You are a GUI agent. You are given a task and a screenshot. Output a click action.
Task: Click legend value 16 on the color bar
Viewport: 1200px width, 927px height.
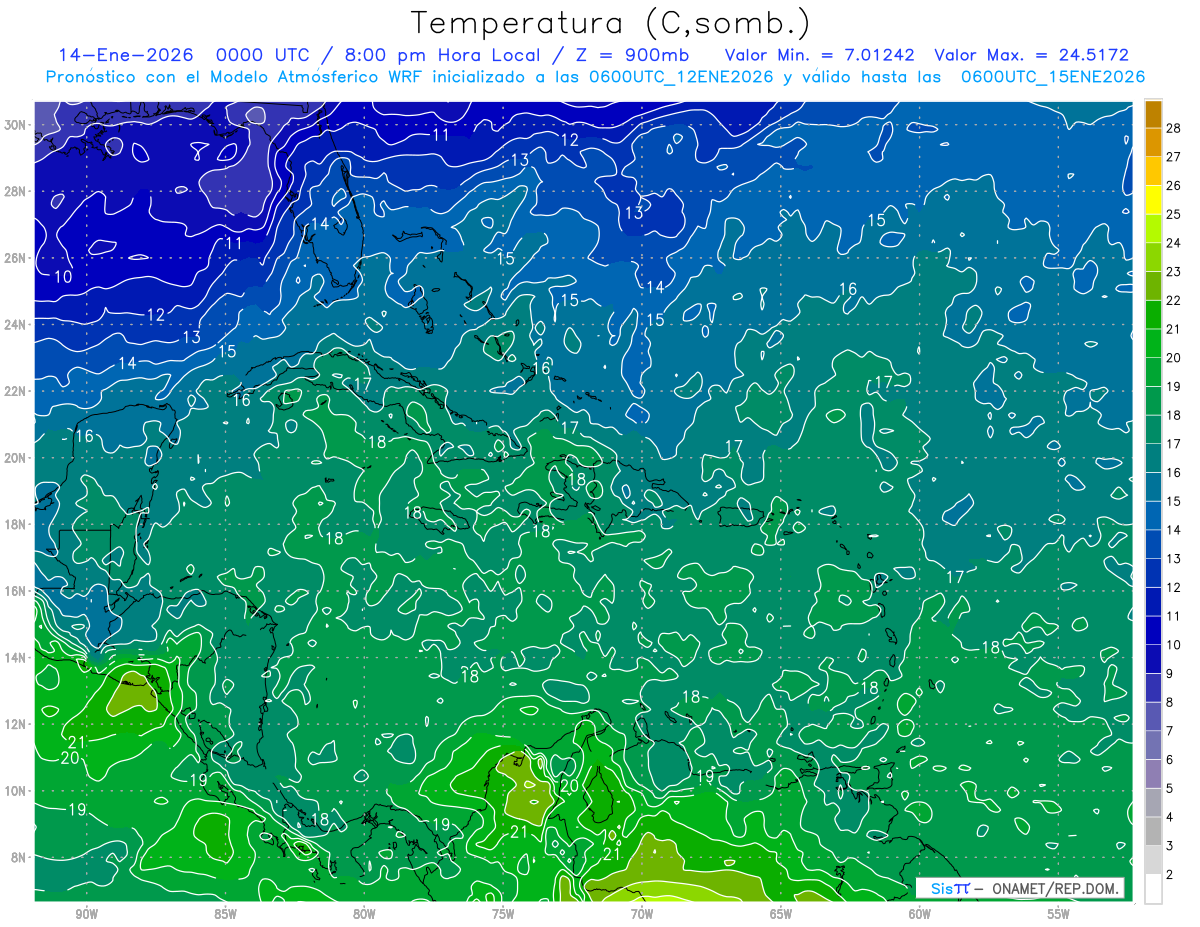(x=1174, y=472)
